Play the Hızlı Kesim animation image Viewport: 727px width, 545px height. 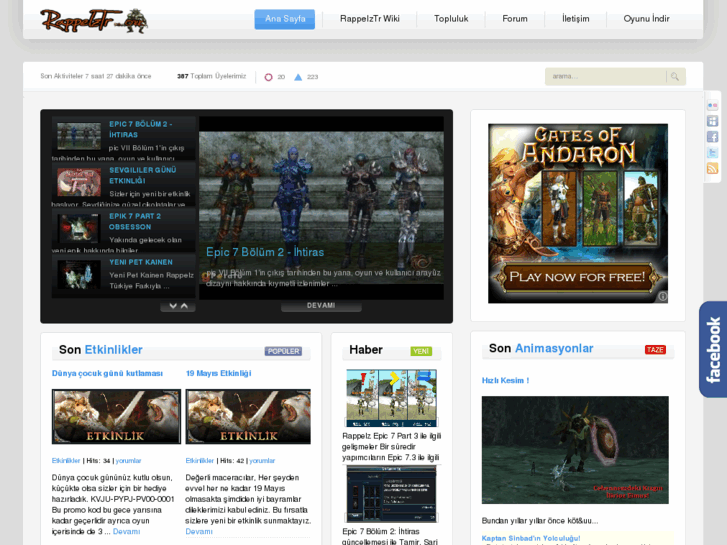click(x=575, y=450)
